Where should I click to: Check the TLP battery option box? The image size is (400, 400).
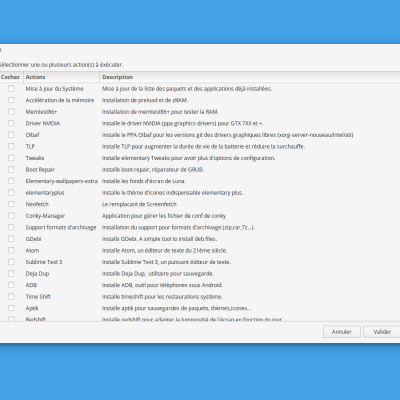click(x=11, y=146)
